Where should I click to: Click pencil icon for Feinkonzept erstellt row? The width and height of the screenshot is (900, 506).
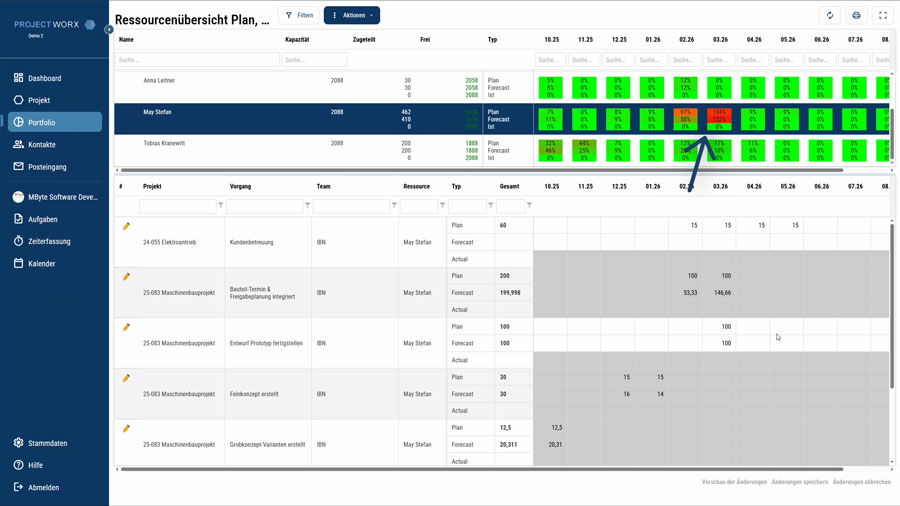tap(126, 378)
